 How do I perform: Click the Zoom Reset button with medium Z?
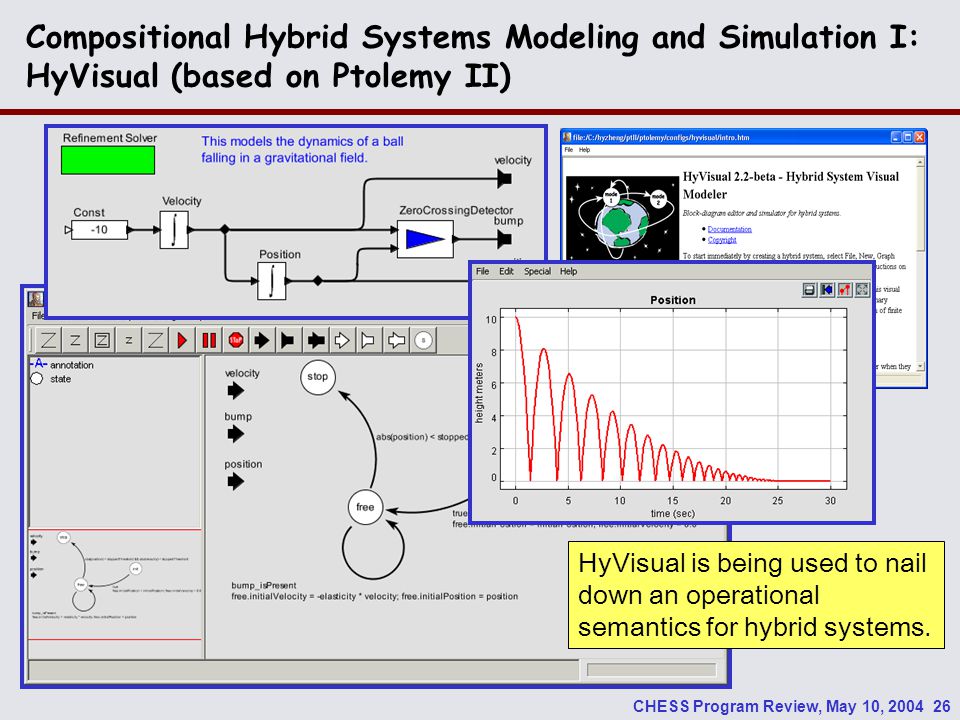coord(75,340)
